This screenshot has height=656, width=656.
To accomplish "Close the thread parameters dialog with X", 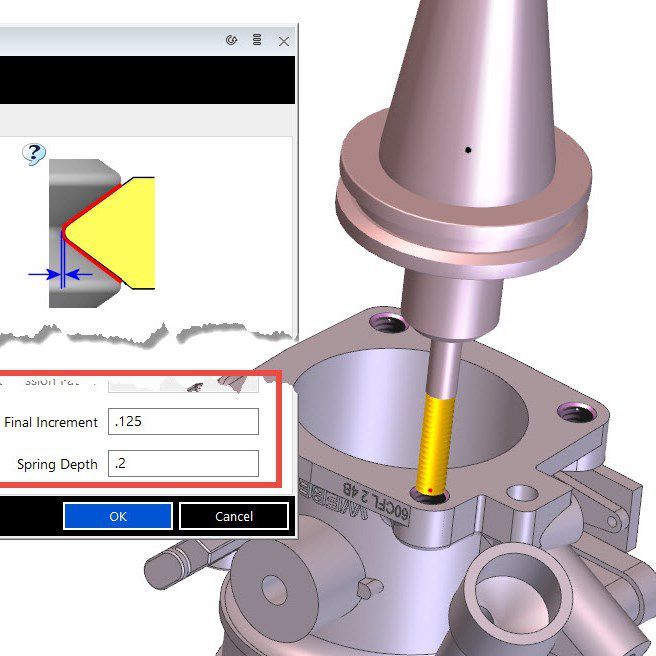I will tap(284, 40).
